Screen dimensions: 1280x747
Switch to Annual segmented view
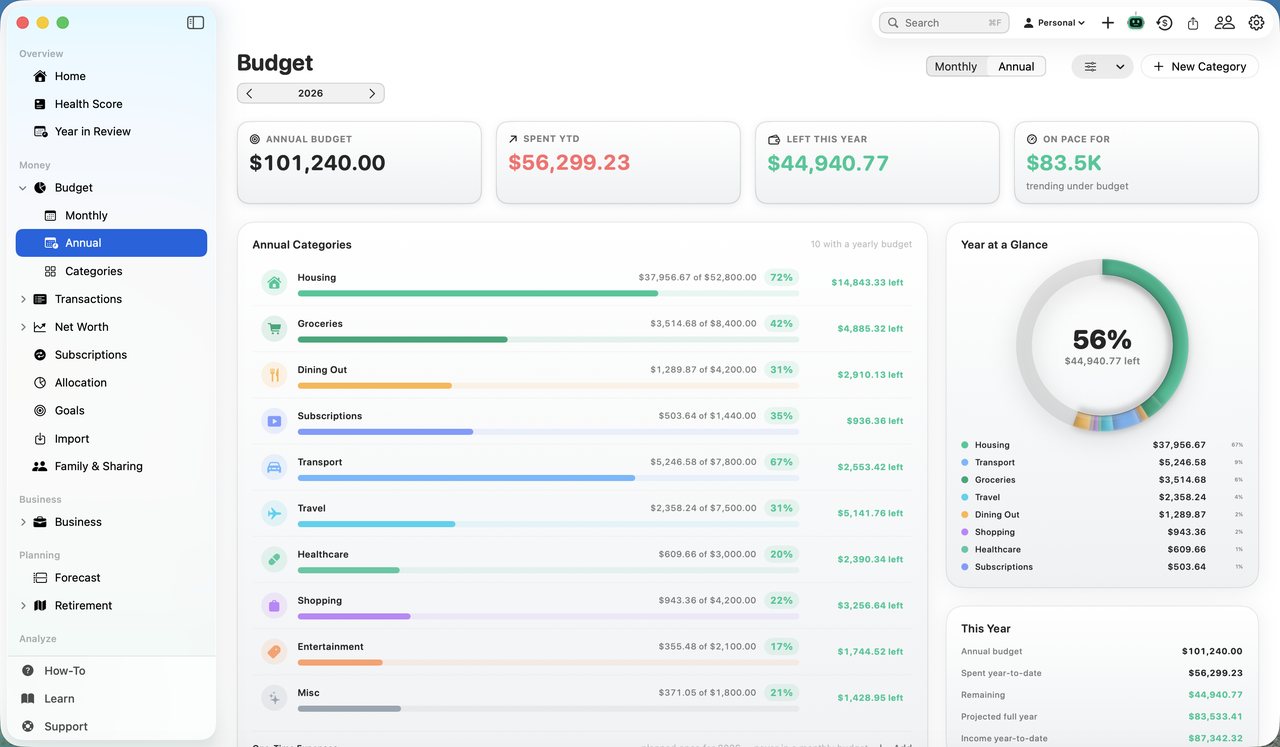pos(1016,66)
